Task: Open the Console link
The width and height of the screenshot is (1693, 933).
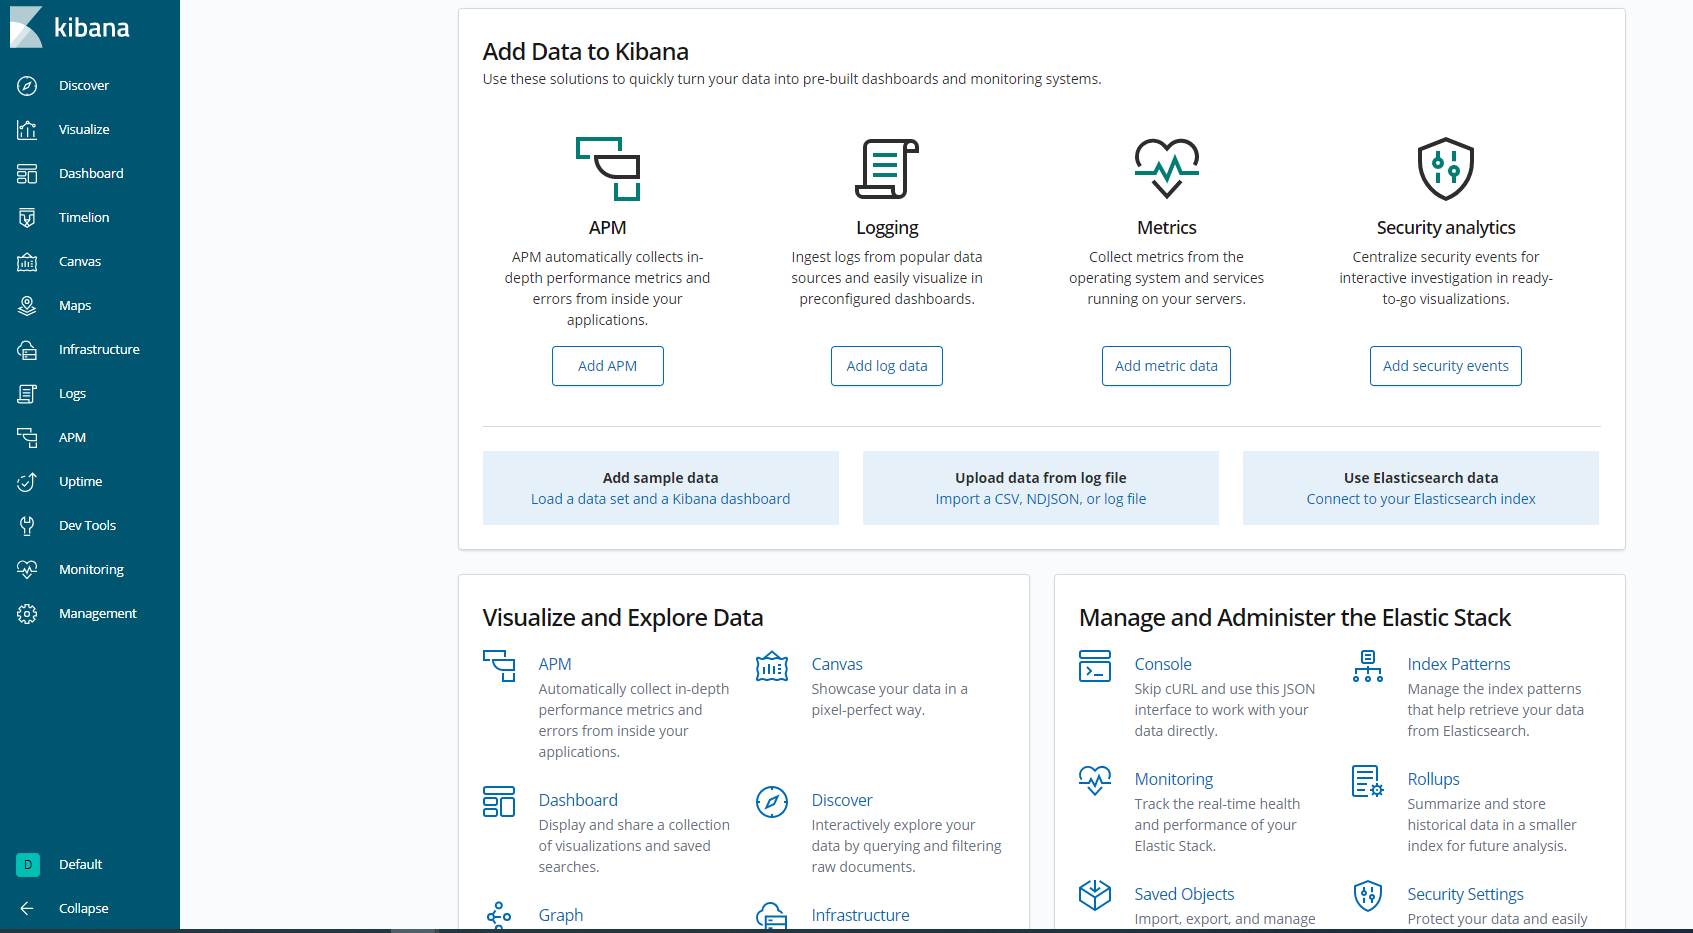Action: point(1163,664)
